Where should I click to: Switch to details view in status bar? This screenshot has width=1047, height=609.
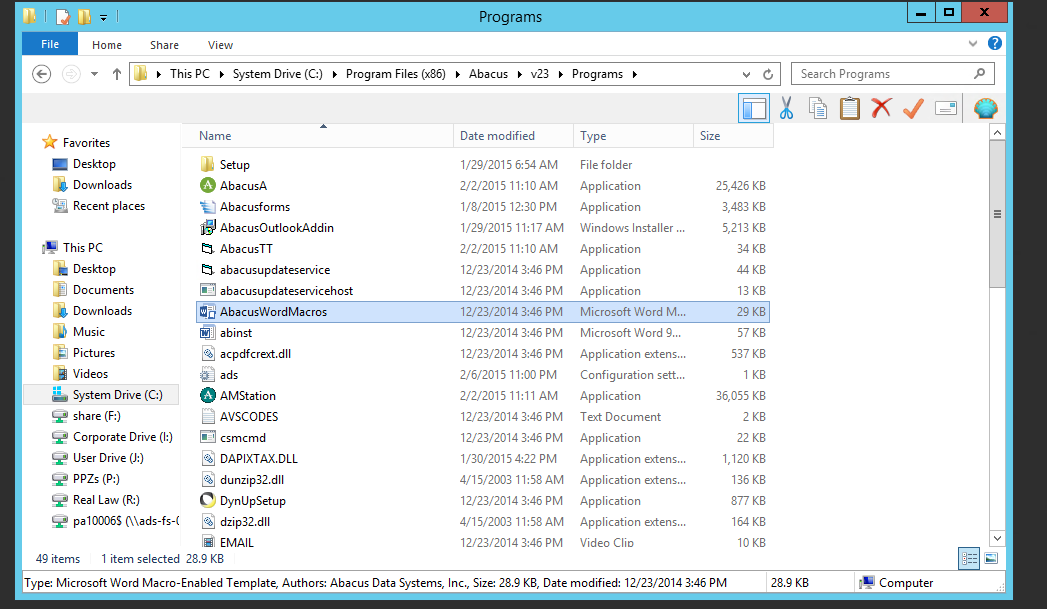pyautogui.click(x=969, y=558)
